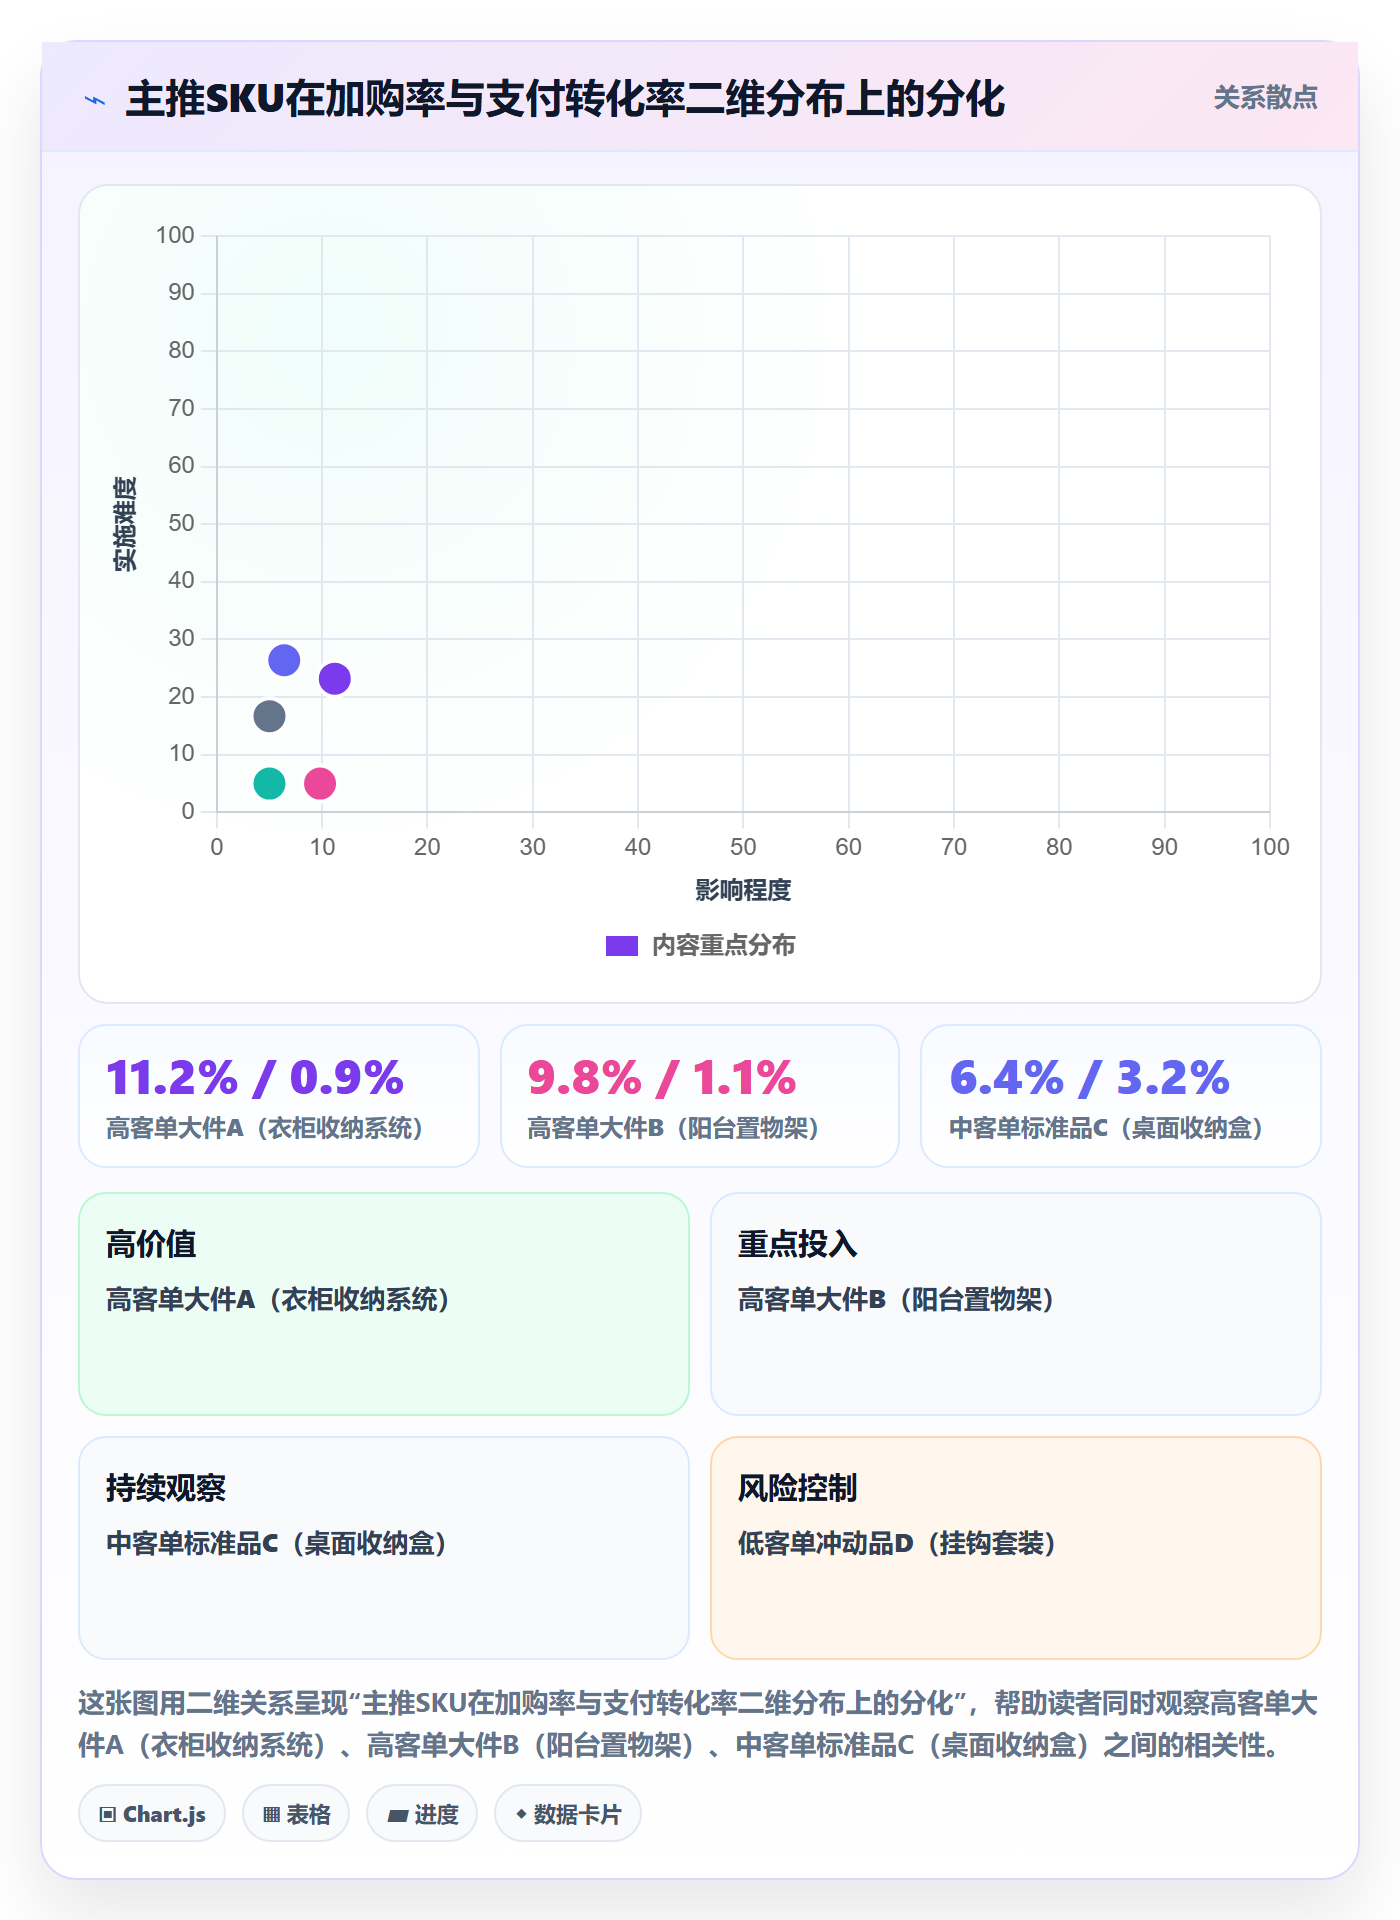This screenshot has width=1400, height=1920.
Task: Select the 风险控制 quadrant card
Action: point(1016,1547)
